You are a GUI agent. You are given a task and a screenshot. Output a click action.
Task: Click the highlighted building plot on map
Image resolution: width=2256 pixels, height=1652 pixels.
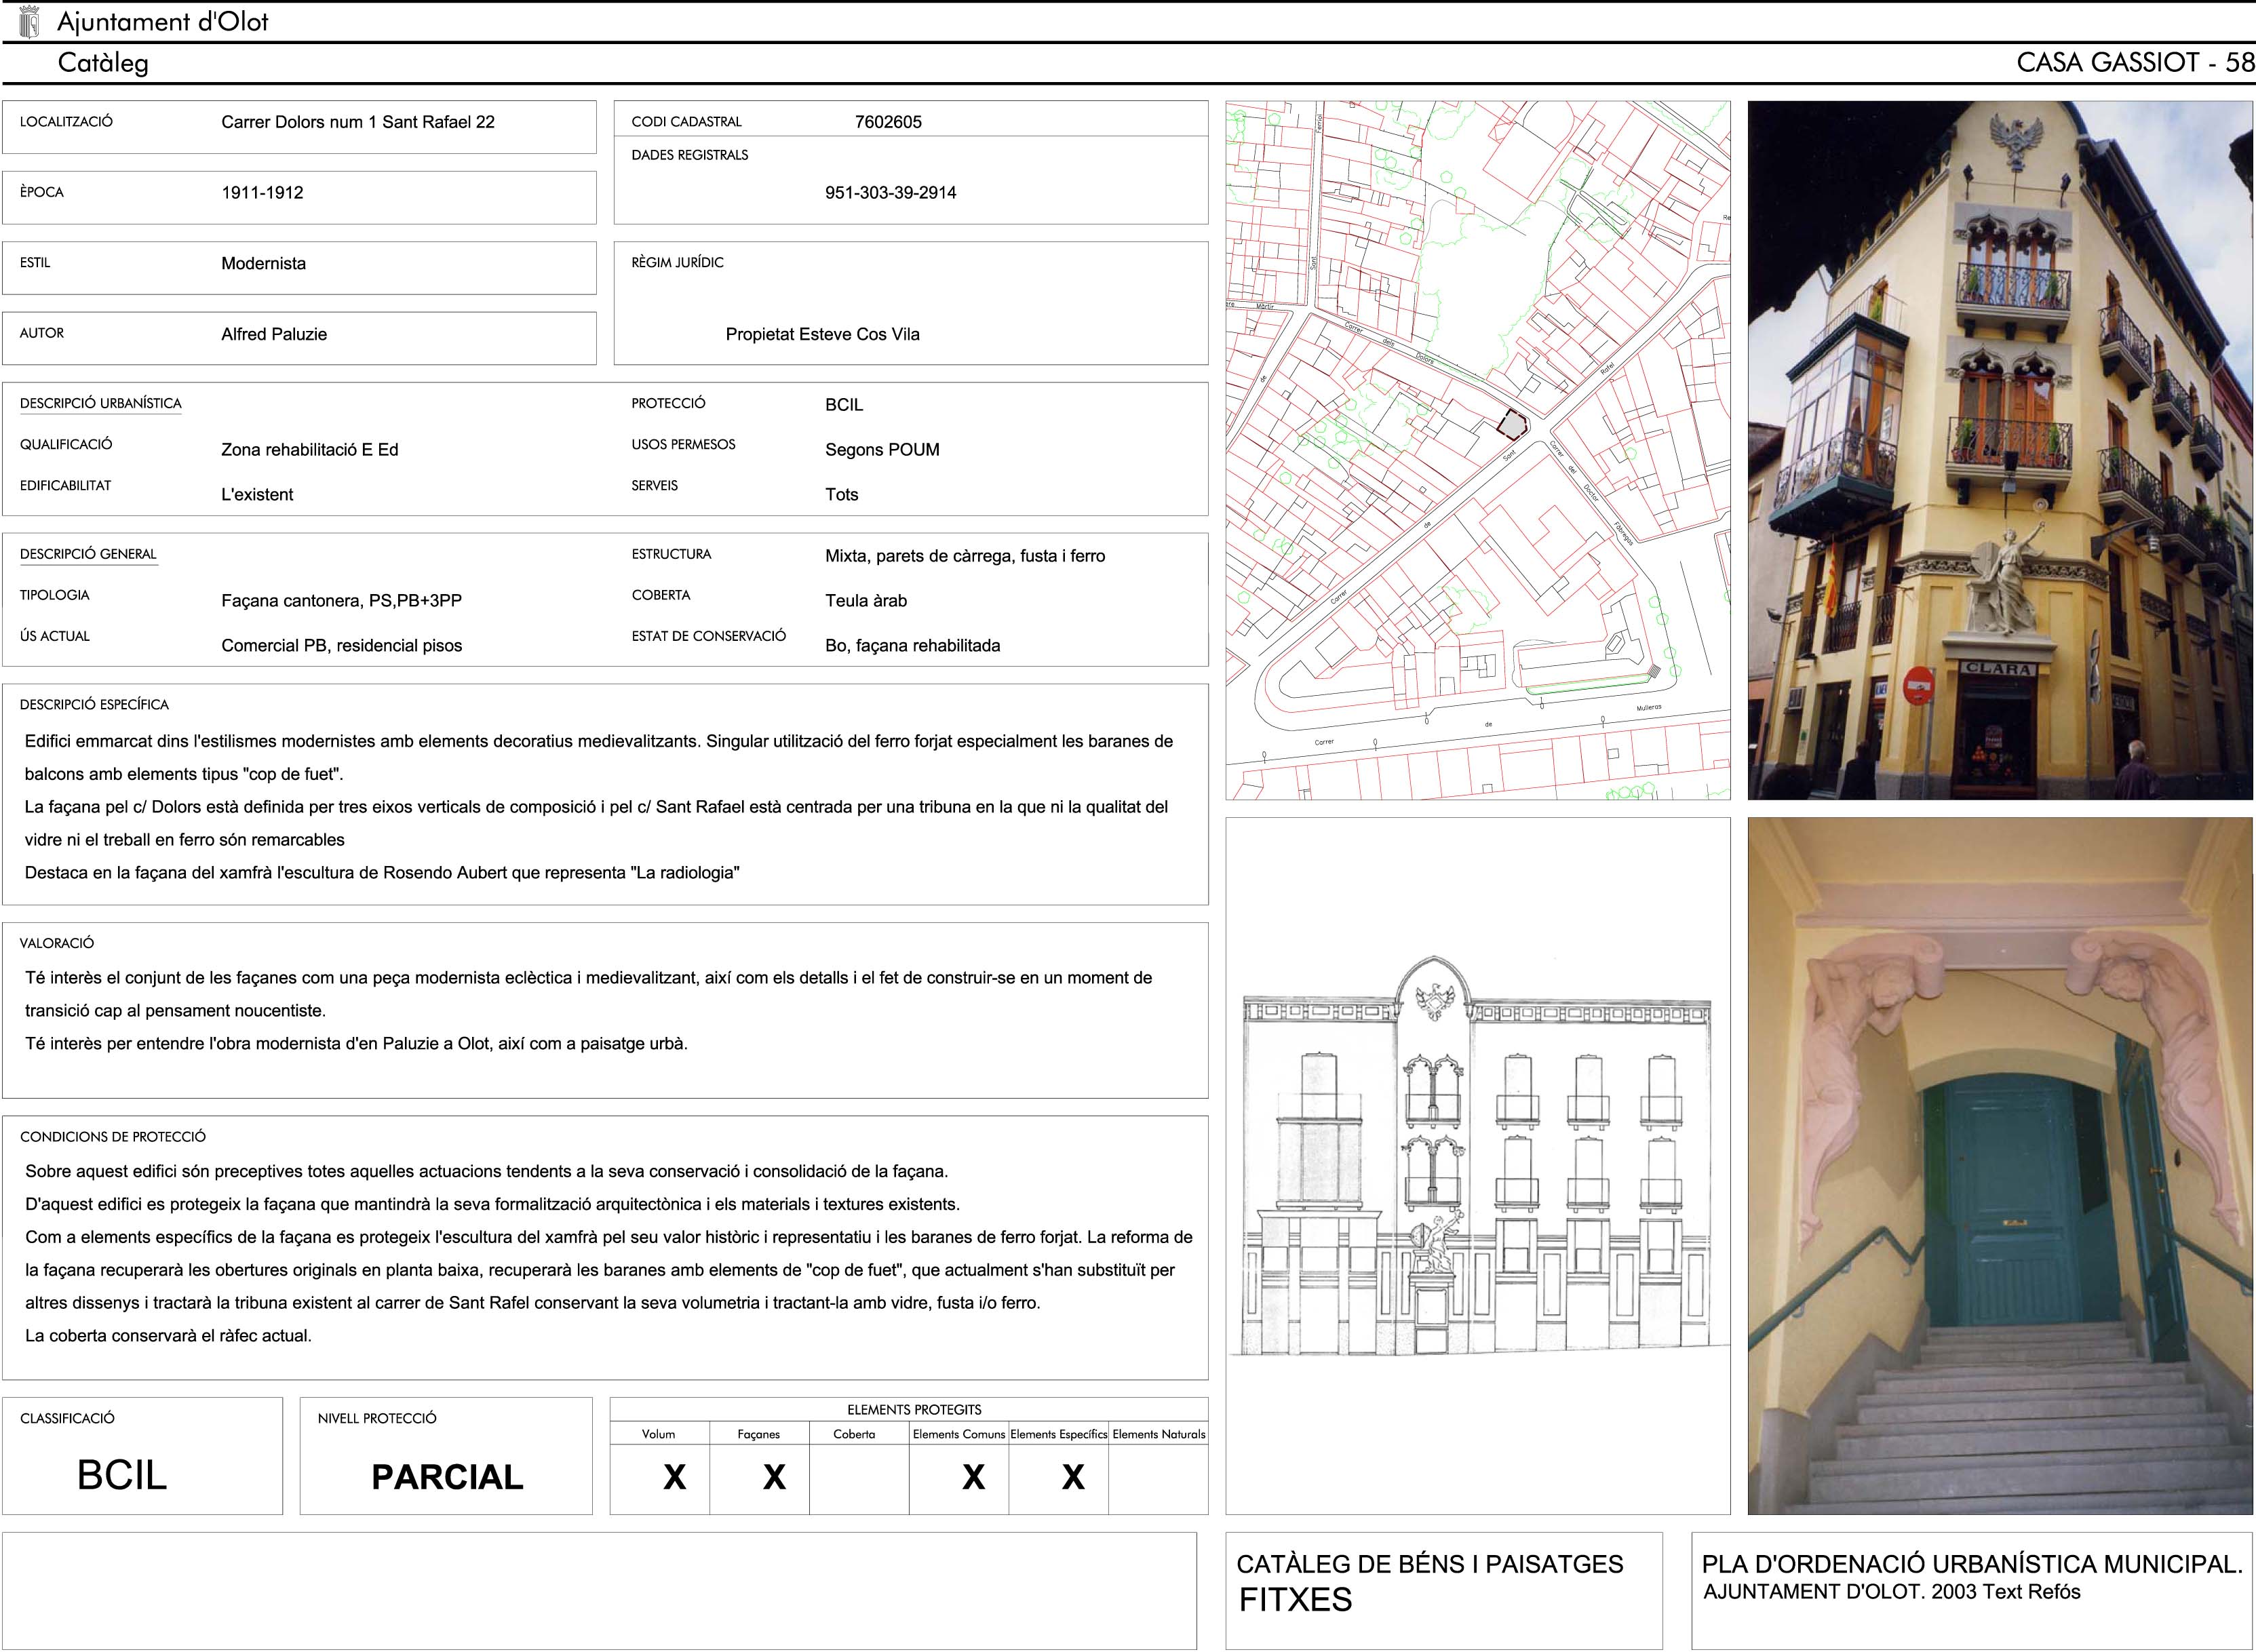1511,425
